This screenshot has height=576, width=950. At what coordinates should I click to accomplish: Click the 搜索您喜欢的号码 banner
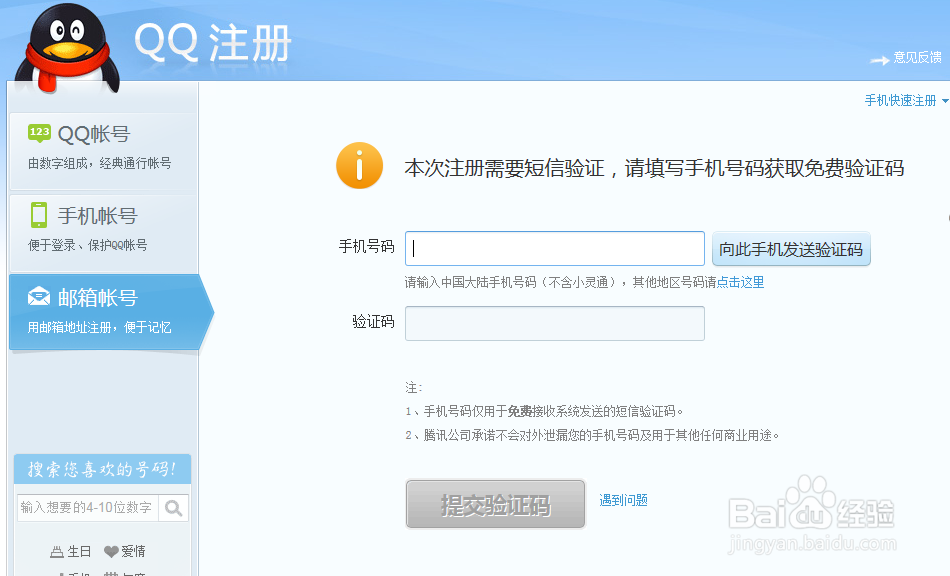point(102,469)
